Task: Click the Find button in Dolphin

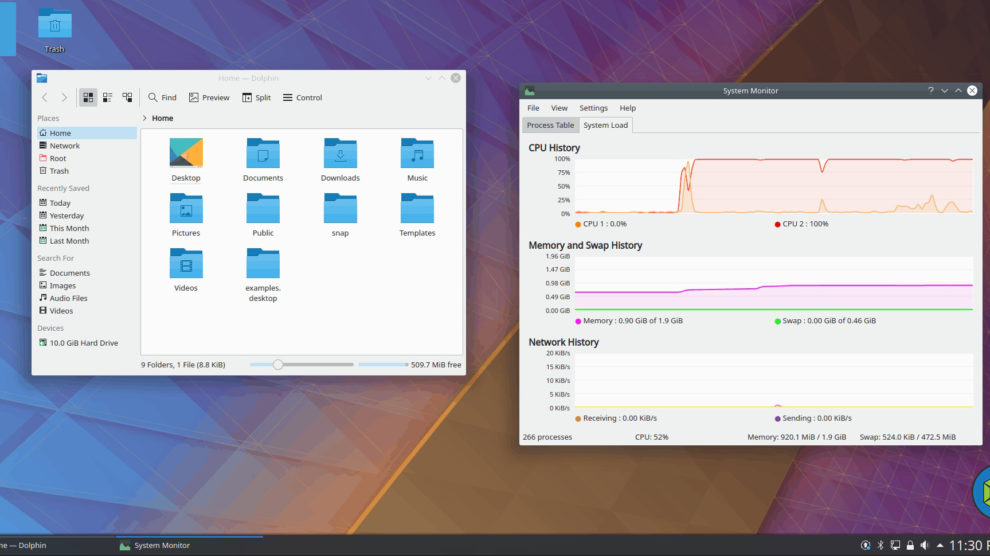Action: click(162, 97)
